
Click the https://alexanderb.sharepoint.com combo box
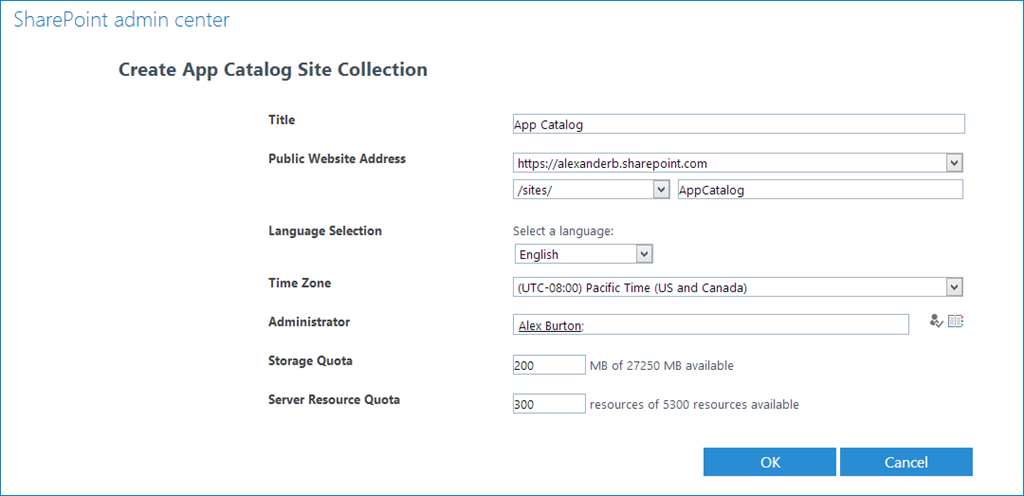[x=738, y=163]
